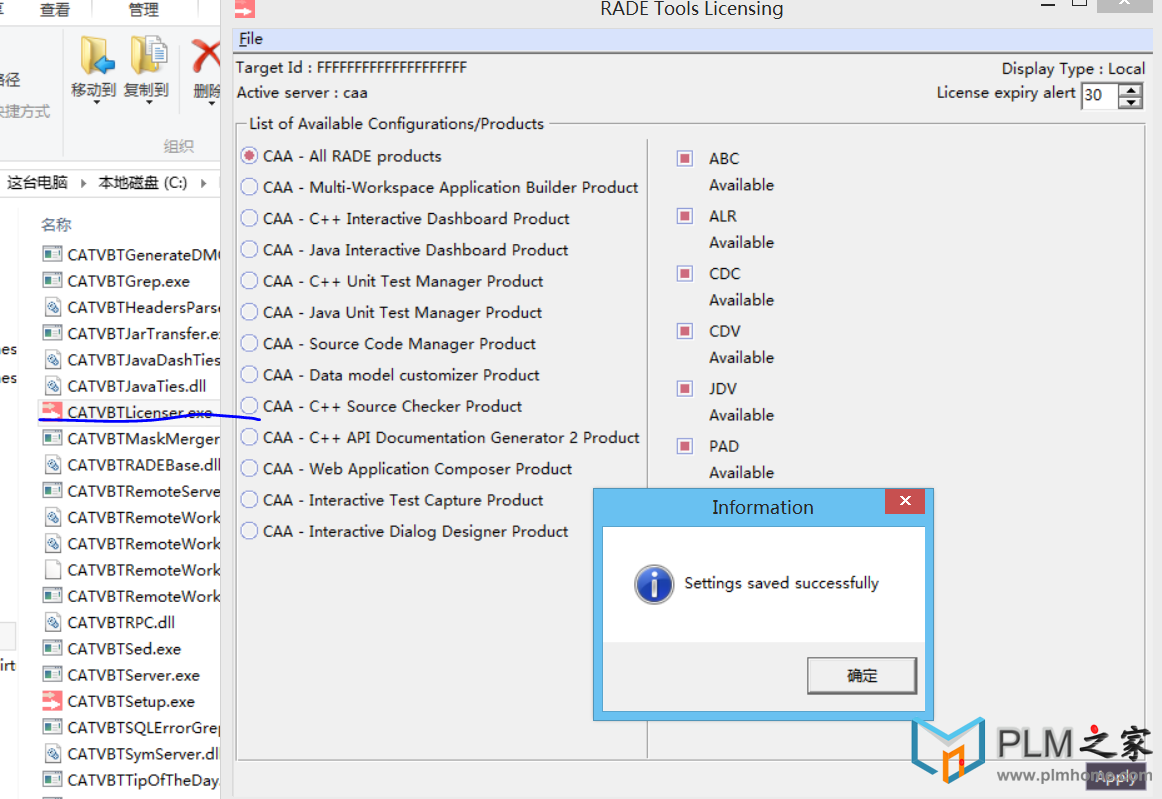Toggle the CDV license checkbox
Image resolution: width=1162 pixels, height=799 pixels.
tap(685, 331)
